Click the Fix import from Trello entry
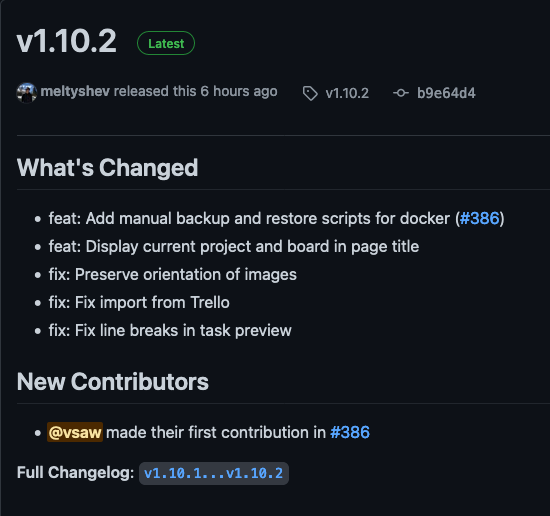550x516 pixels. (x=139, y=302)
